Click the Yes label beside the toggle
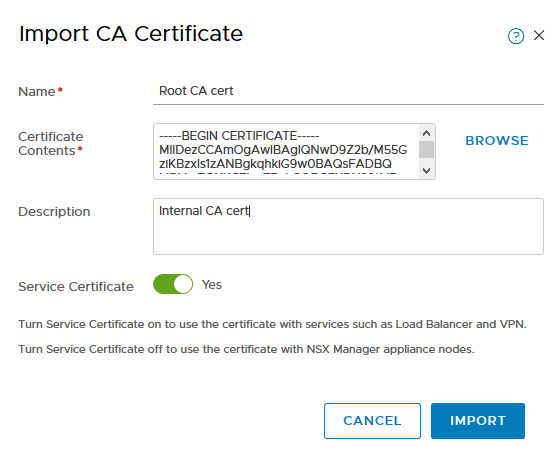Screen dimensions: 555x451 coord(212,285)
